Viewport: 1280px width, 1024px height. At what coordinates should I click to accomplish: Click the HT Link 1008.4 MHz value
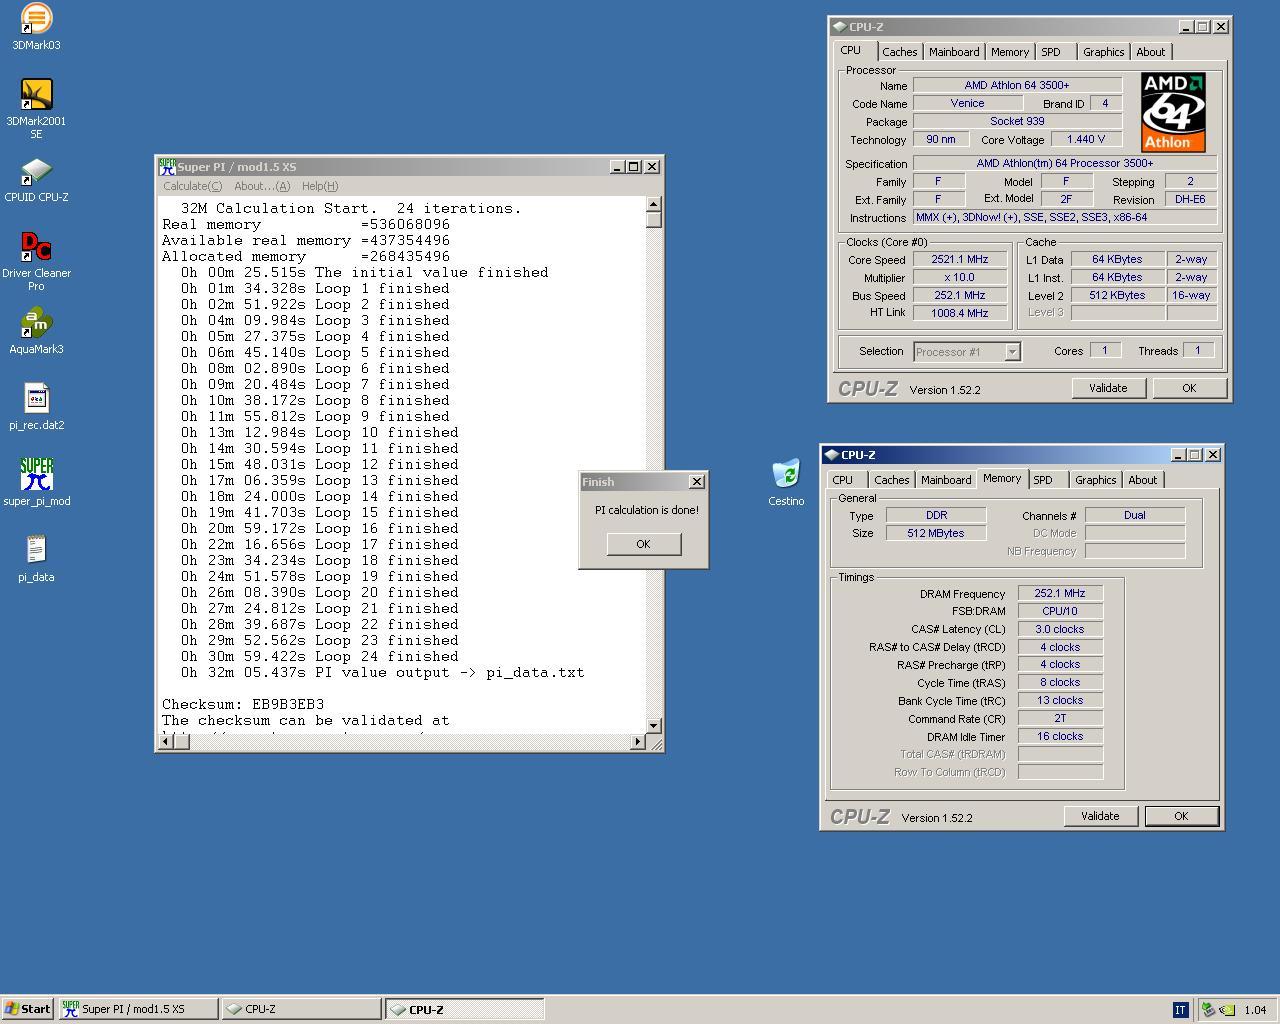960,313
